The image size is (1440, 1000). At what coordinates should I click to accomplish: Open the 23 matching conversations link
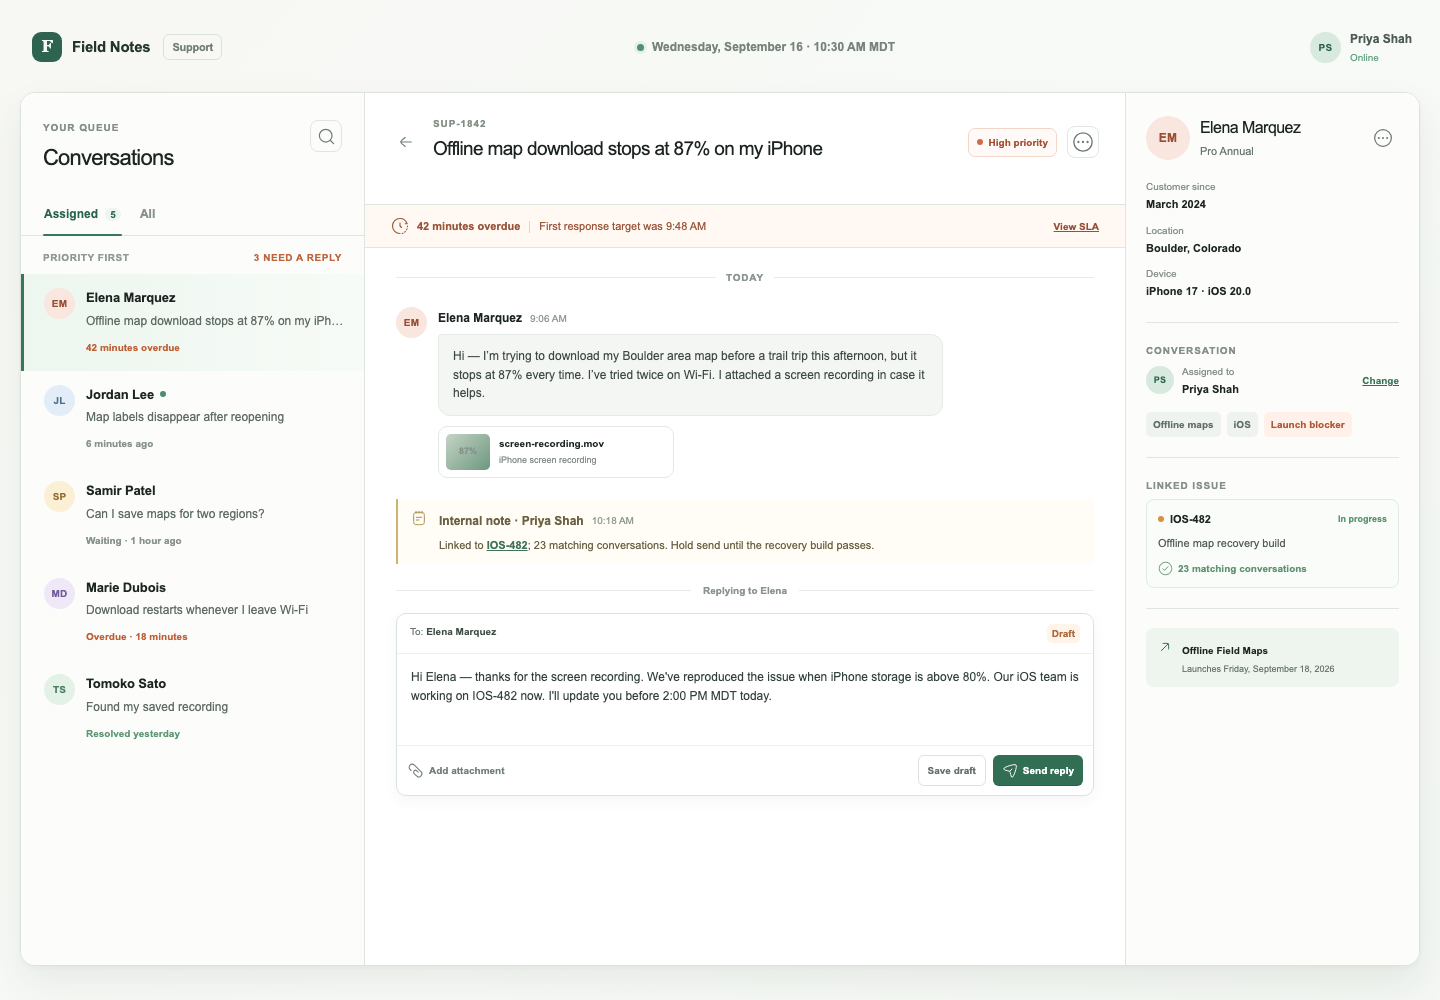coord(1242,569)
